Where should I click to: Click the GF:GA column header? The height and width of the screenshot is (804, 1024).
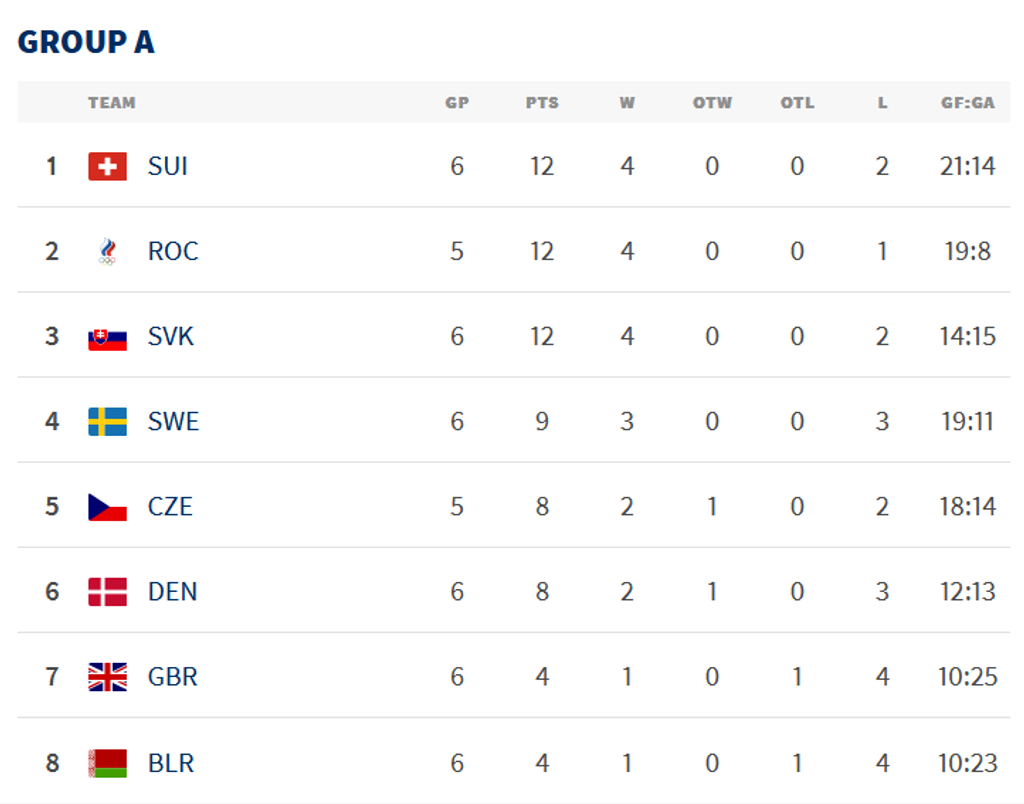tap(967, 103)
